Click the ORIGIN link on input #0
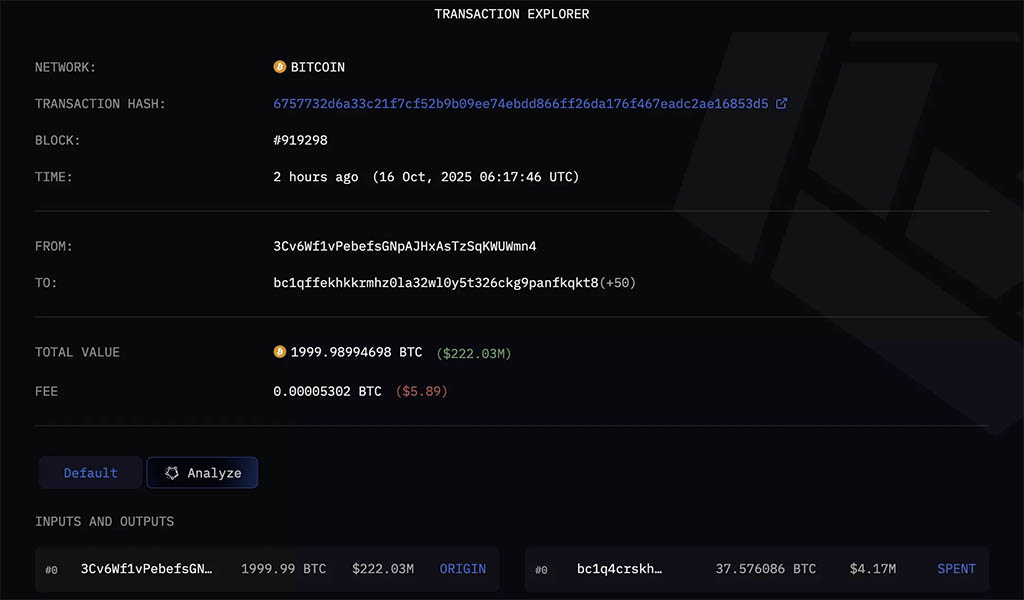 click(463, 569)
